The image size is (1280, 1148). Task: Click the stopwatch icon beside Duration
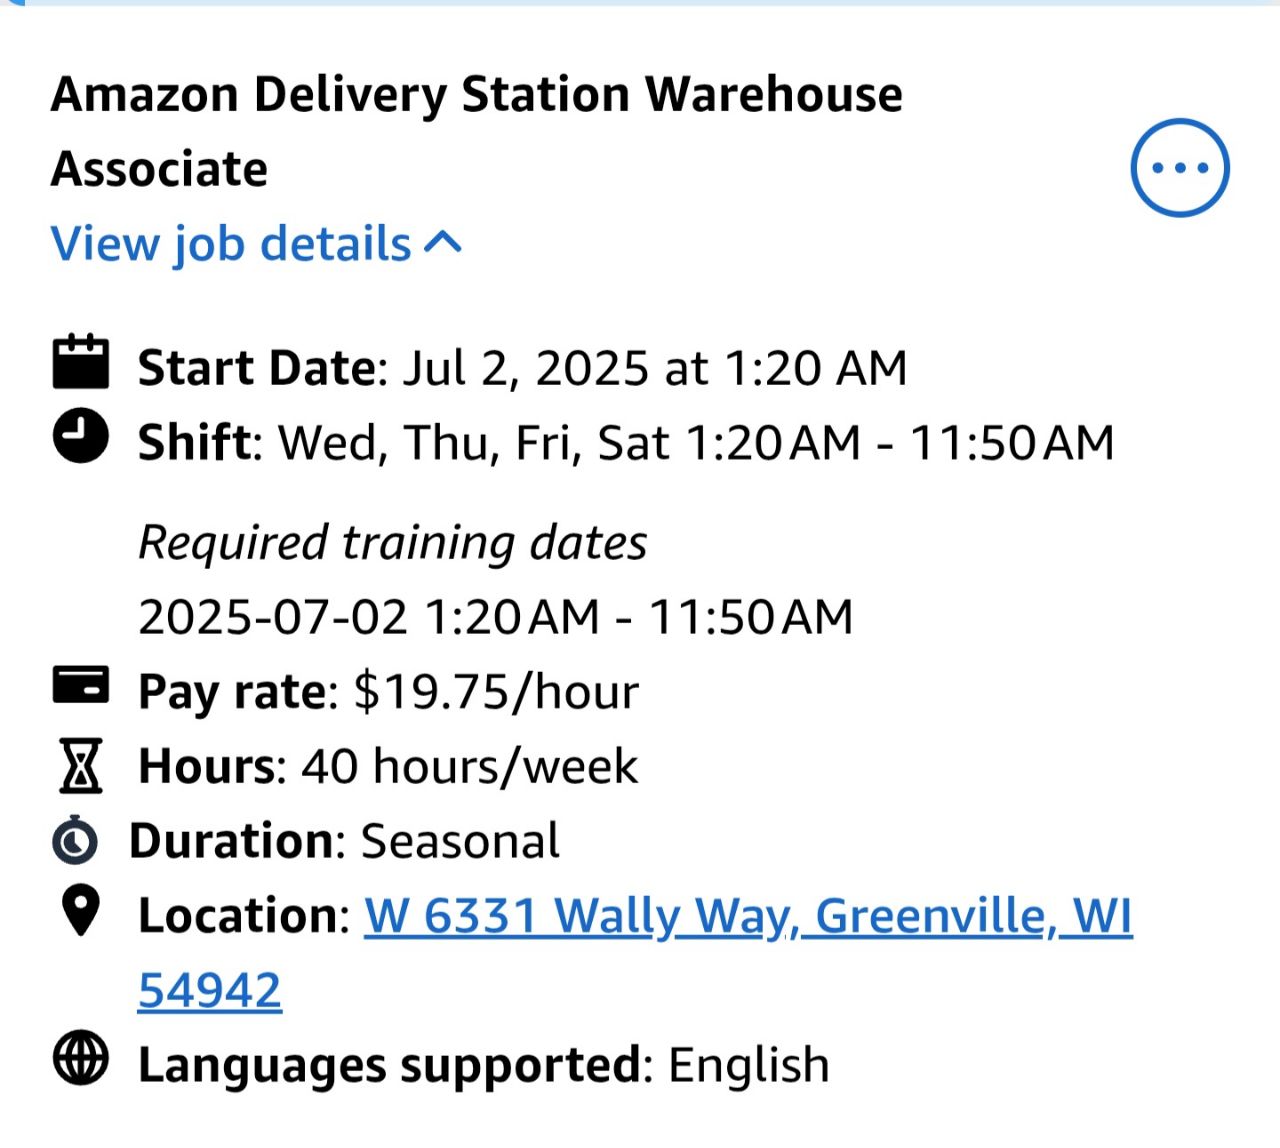click(75, 840)
